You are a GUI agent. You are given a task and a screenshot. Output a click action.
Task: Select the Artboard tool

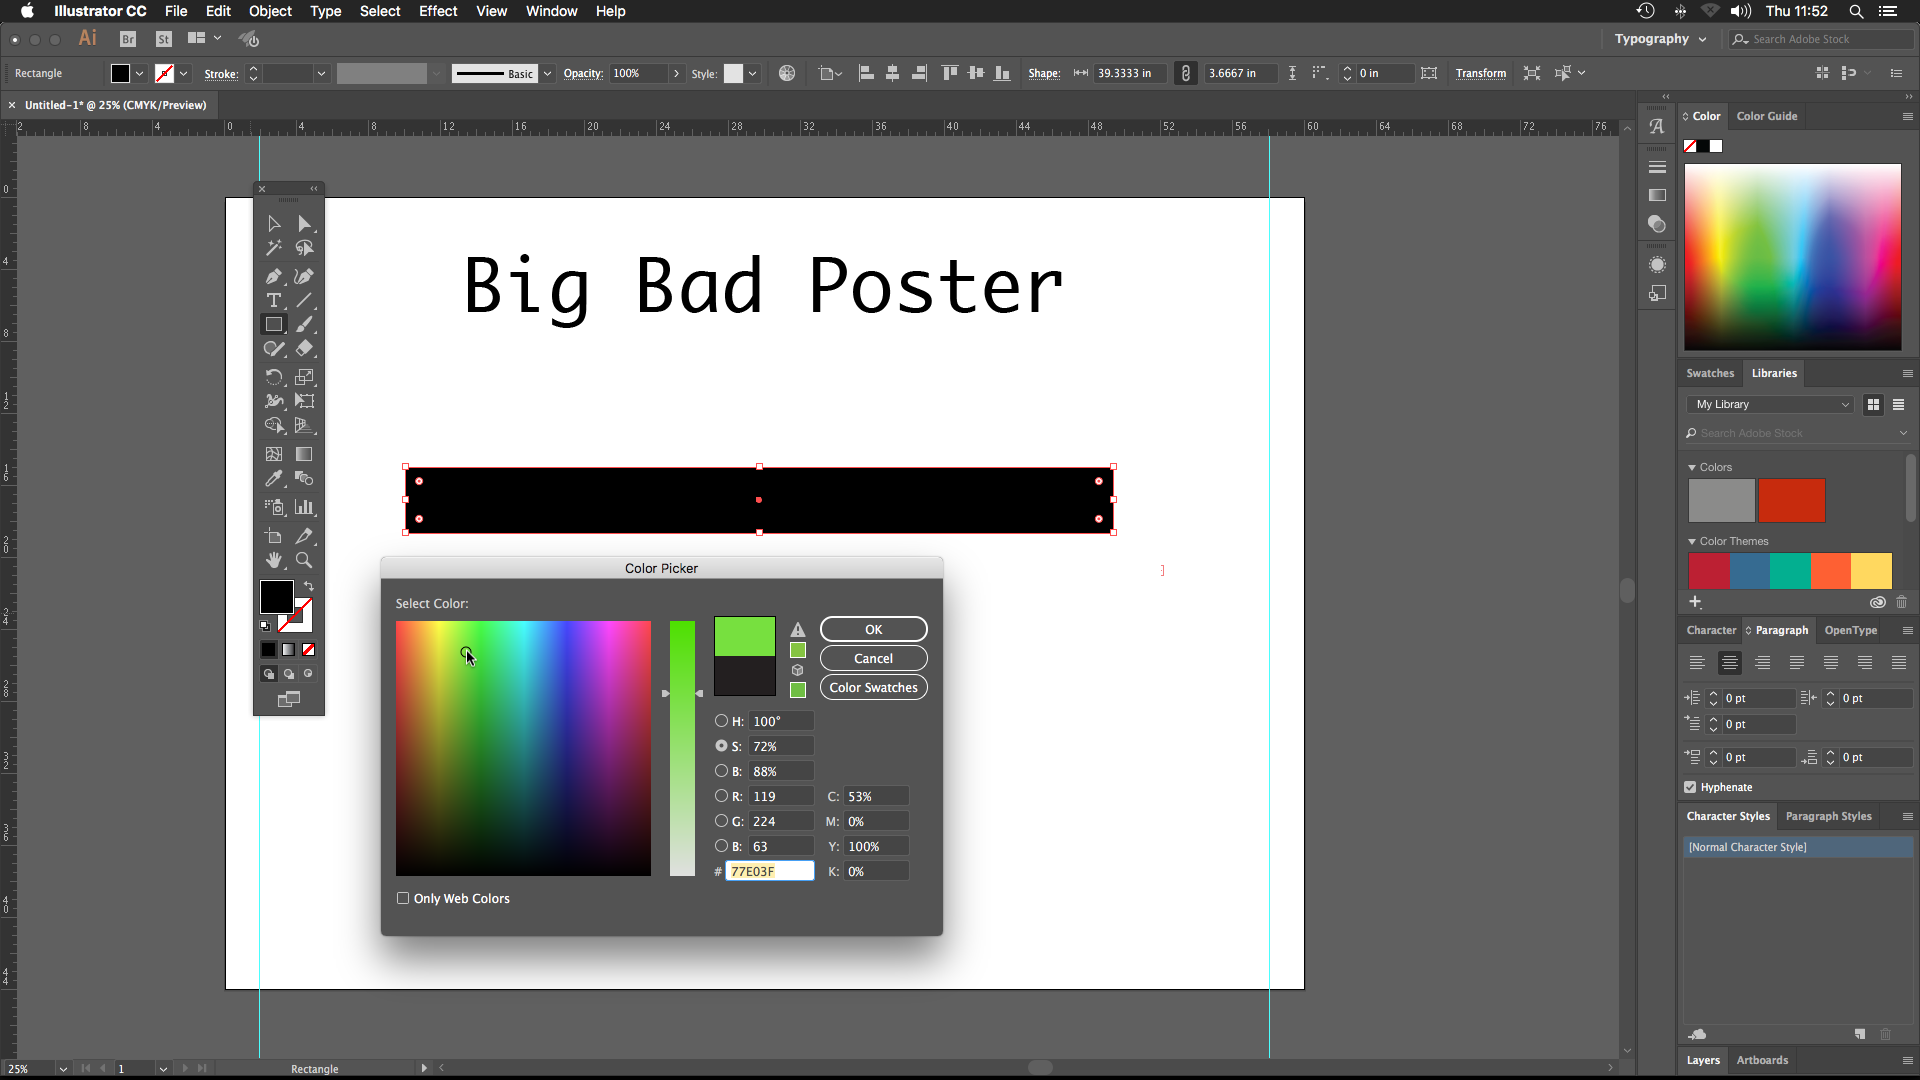click(x=273, y=536)
